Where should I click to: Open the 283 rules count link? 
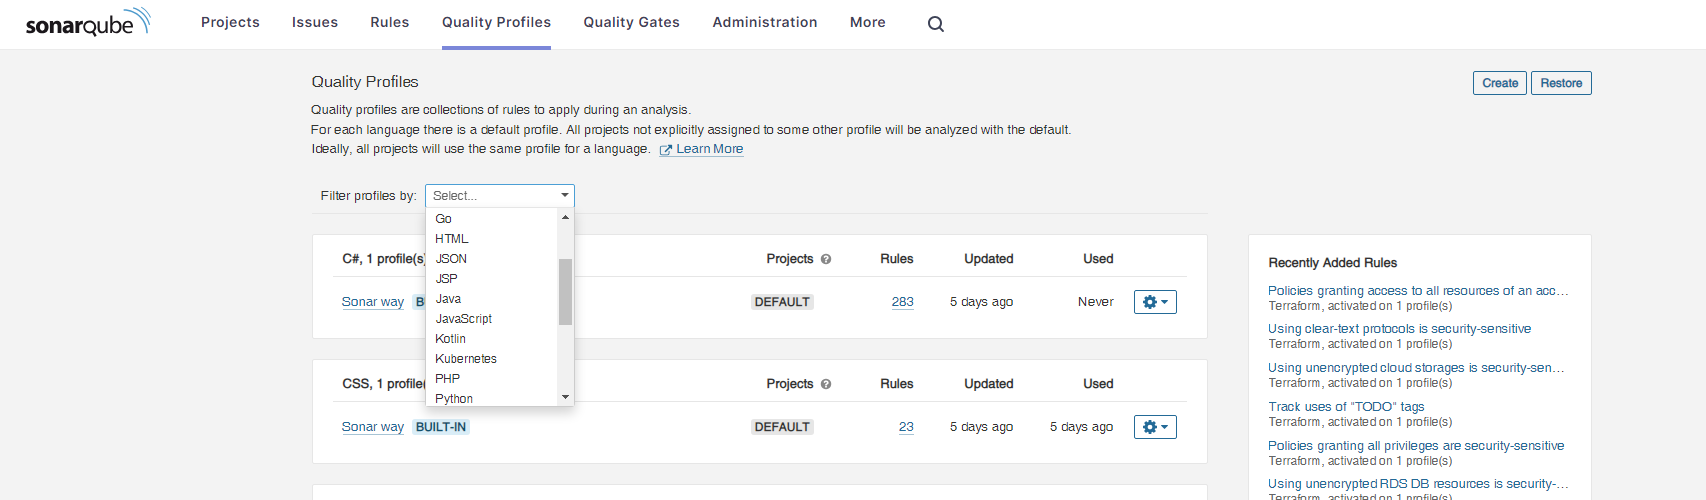point(902,302)
